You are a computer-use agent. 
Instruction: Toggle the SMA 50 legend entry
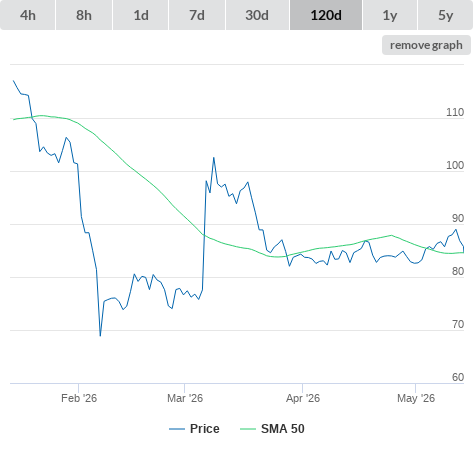283,429
